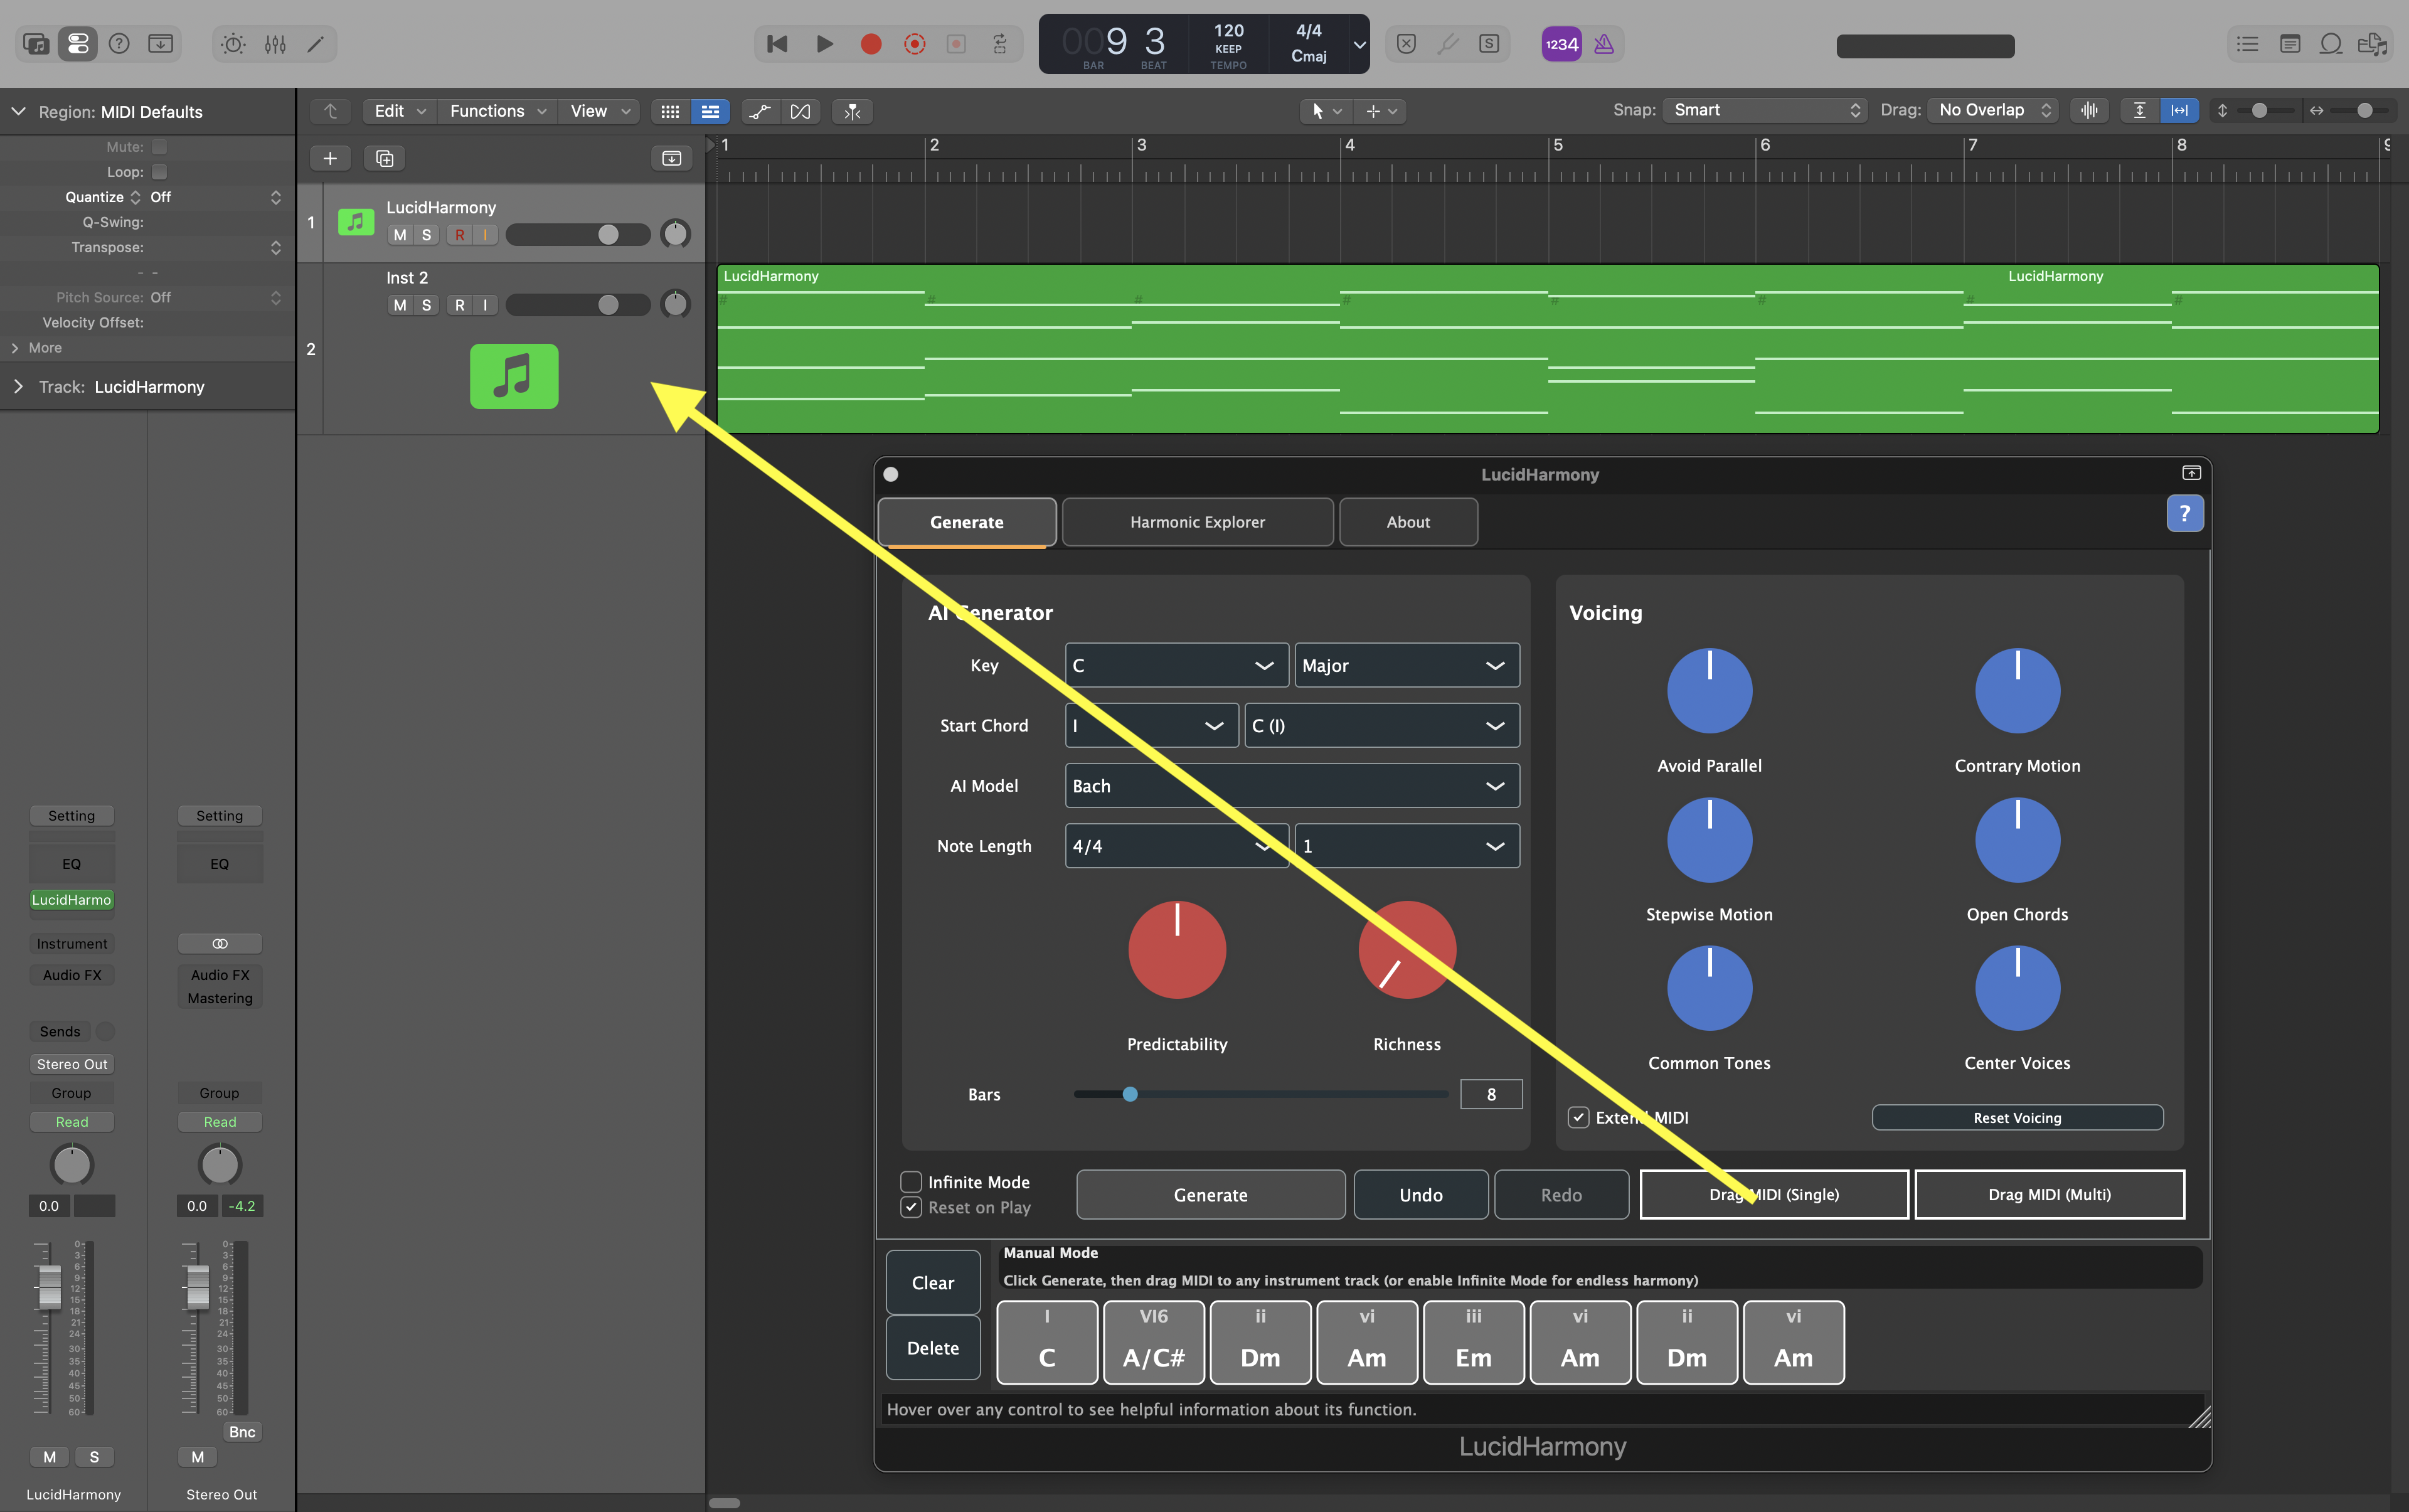
Task: Open the View menu in tracks area
Action: tap(600, 111)
